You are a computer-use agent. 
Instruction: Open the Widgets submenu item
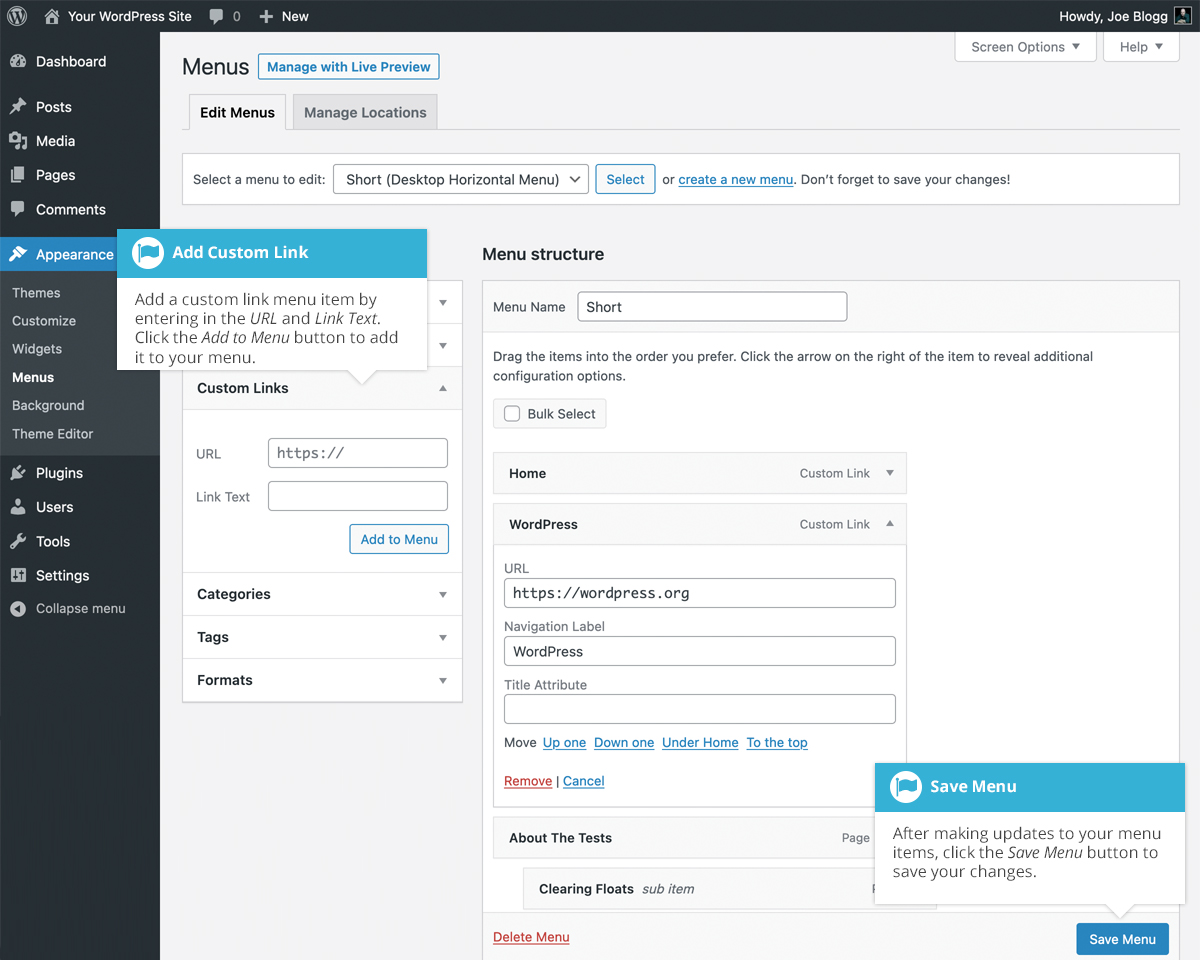37,349
